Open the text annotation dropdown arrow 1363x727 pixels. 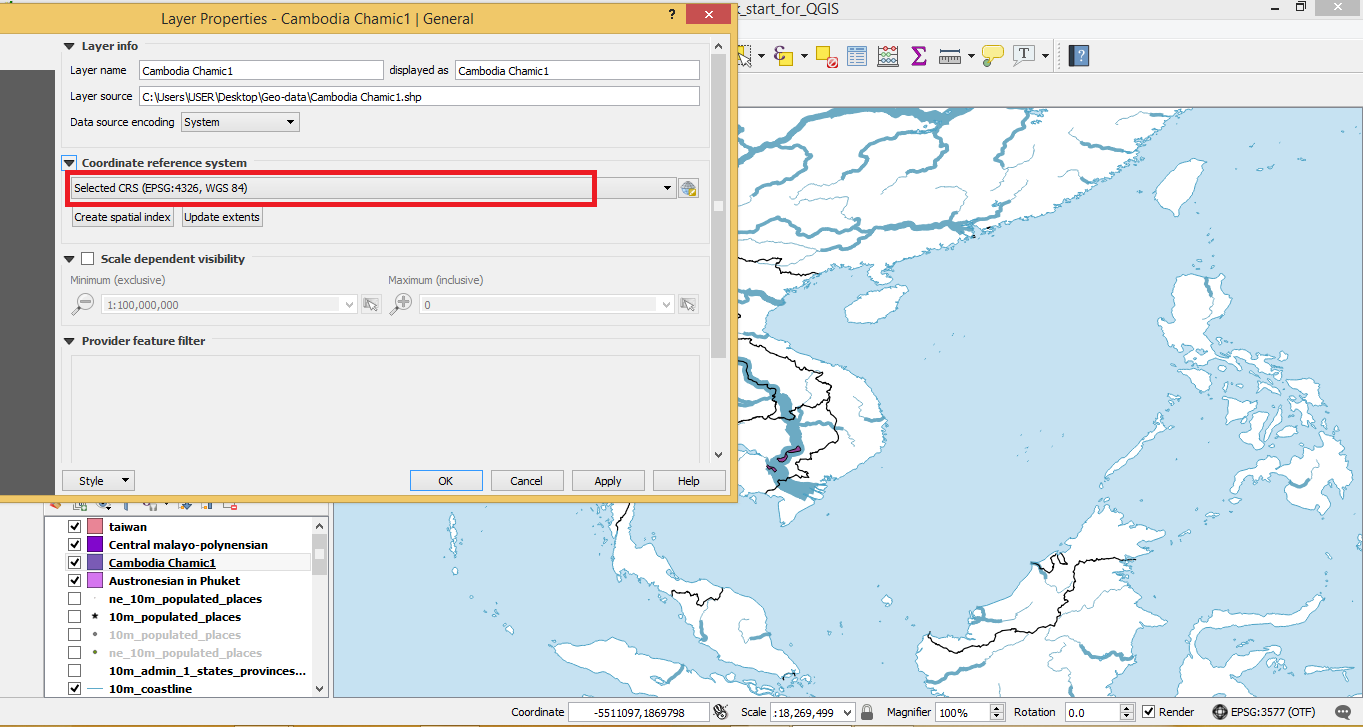pos(1046,56)
